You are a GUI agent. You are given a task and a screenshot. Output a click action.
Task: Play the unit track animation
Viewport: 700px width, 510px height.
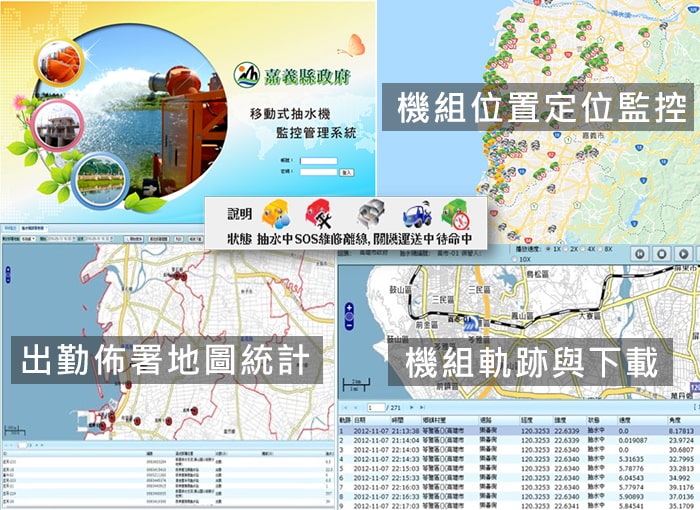coord(683,254)
